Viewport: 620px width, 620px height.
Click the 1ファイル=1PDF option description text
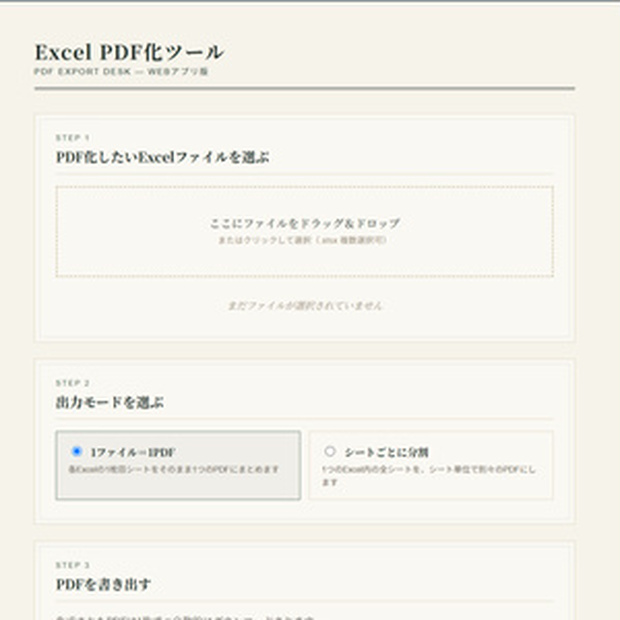click(174, 469)
